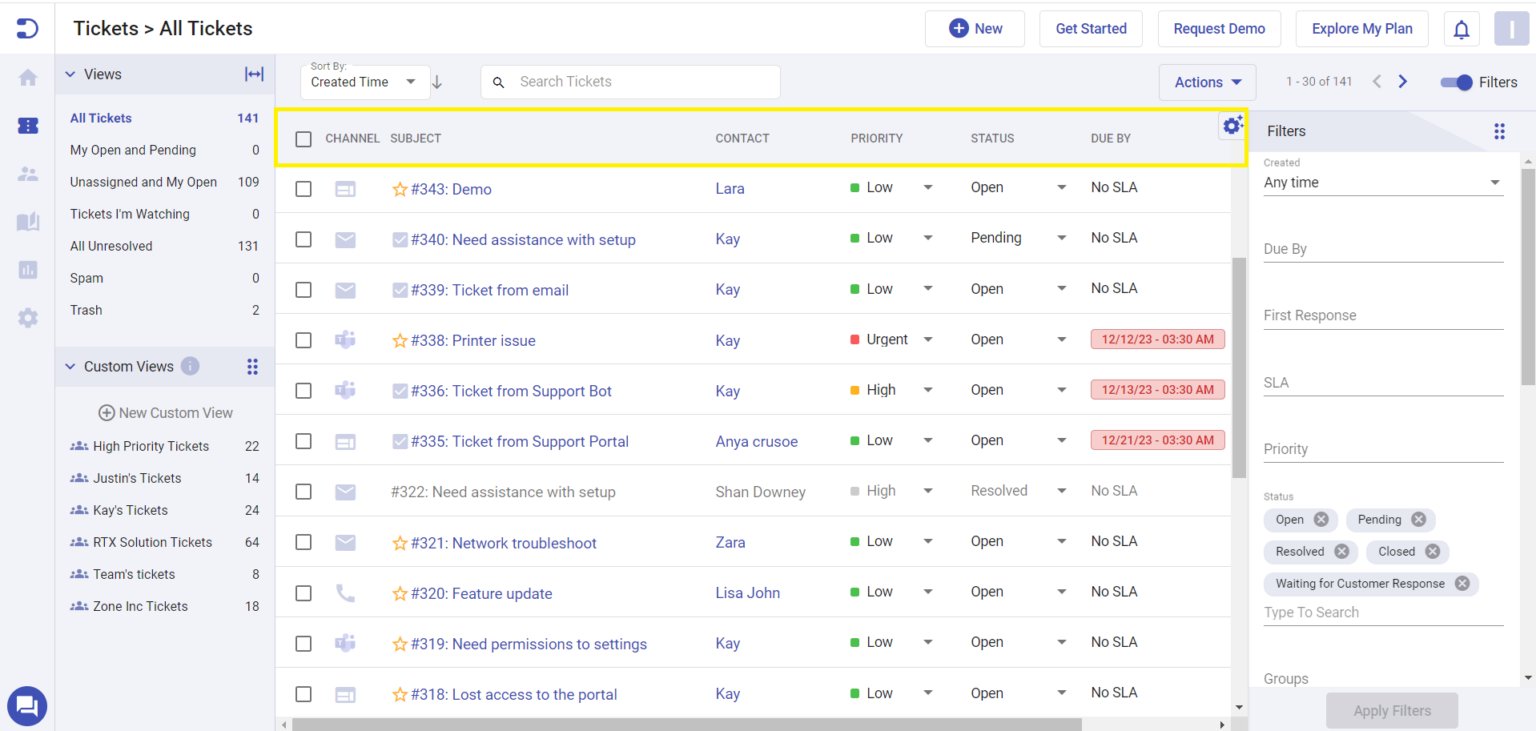
Task: Select the Tickets icon in the left sidebar
Action: click(x=27, y=126)
